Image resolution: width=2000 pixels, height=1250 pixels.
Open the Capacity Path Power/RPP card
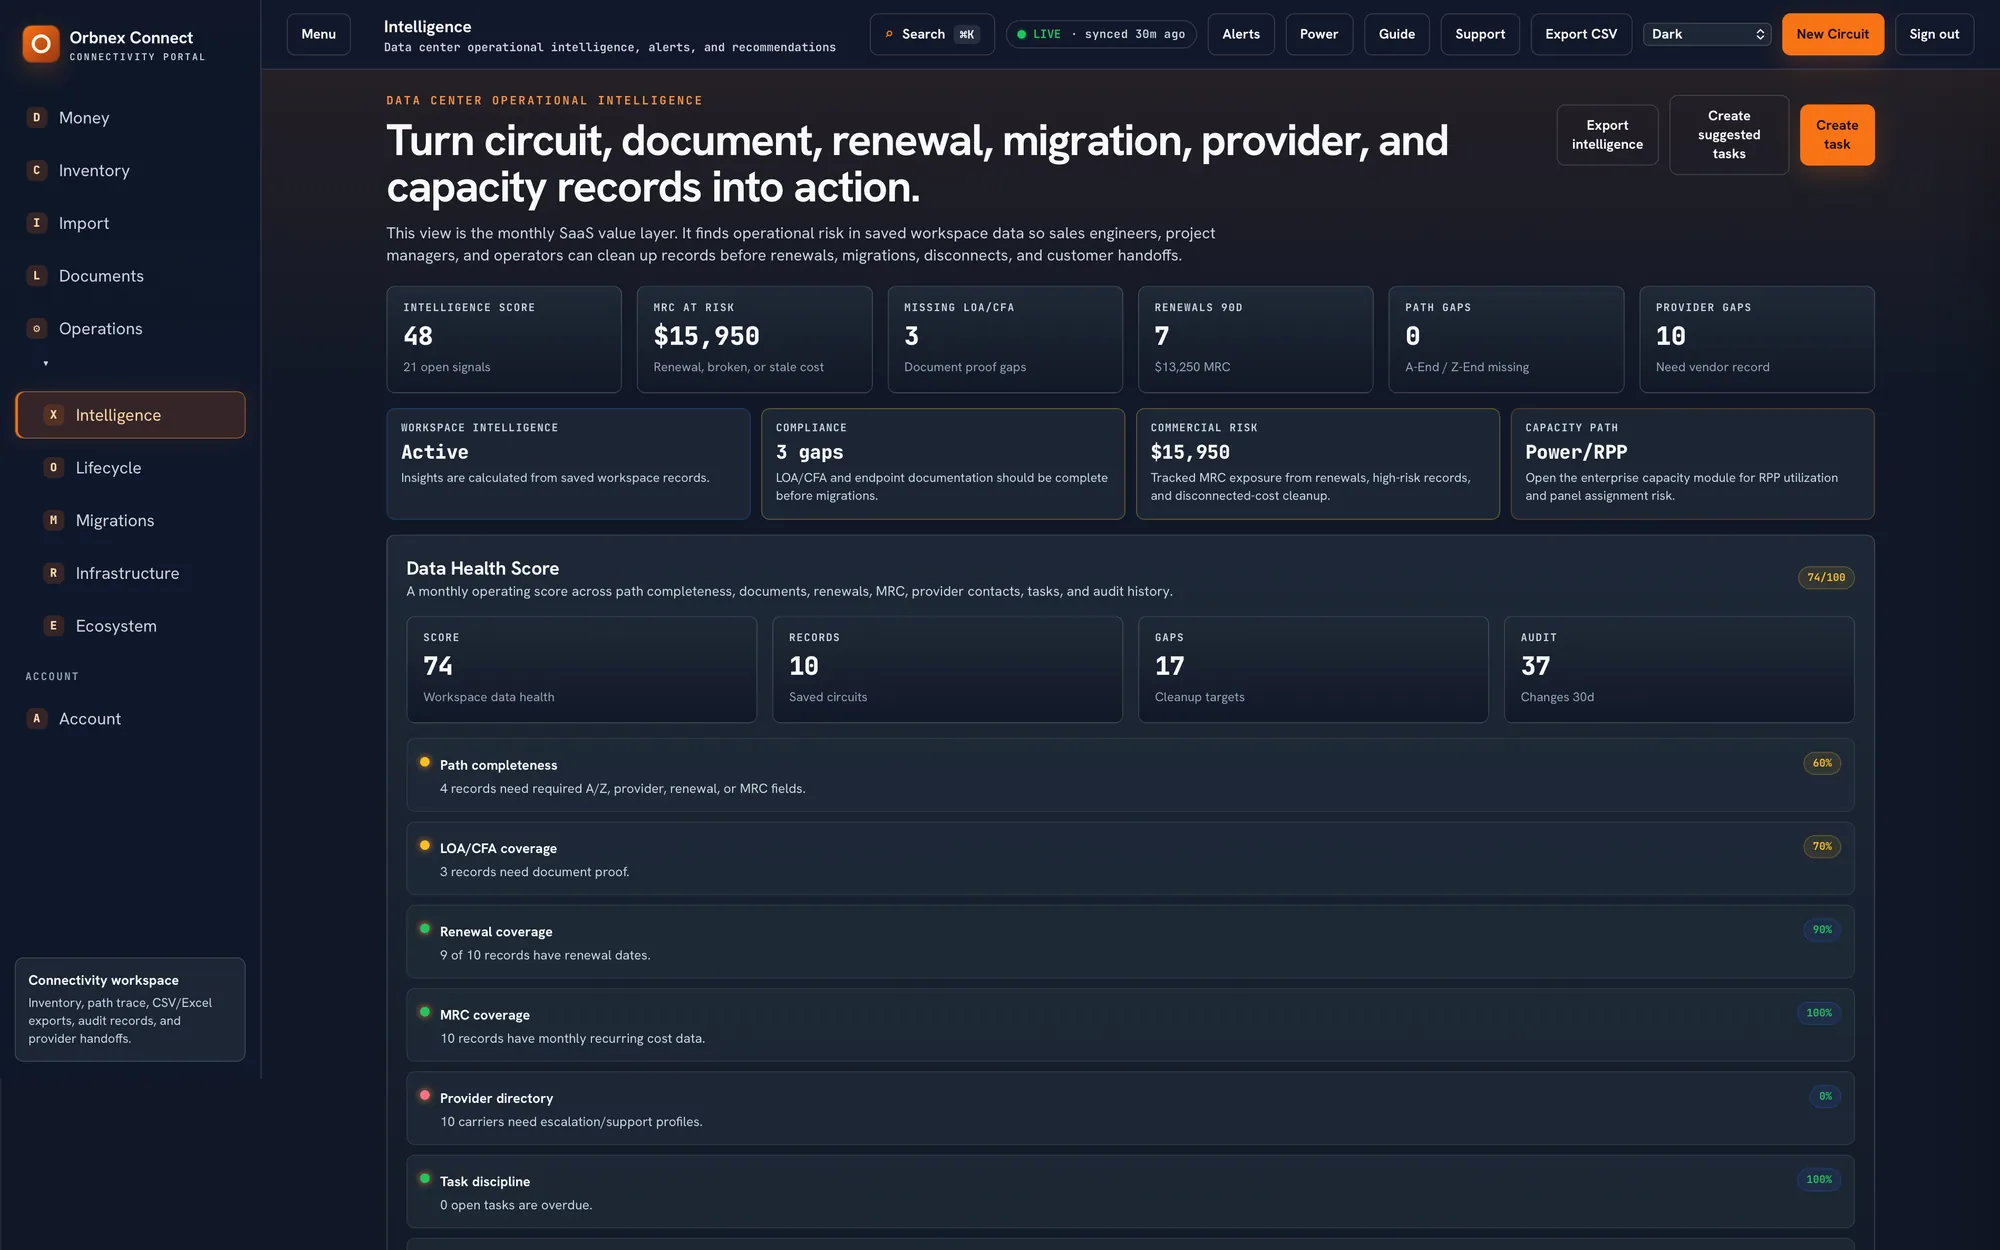[x=1692, y=464]
